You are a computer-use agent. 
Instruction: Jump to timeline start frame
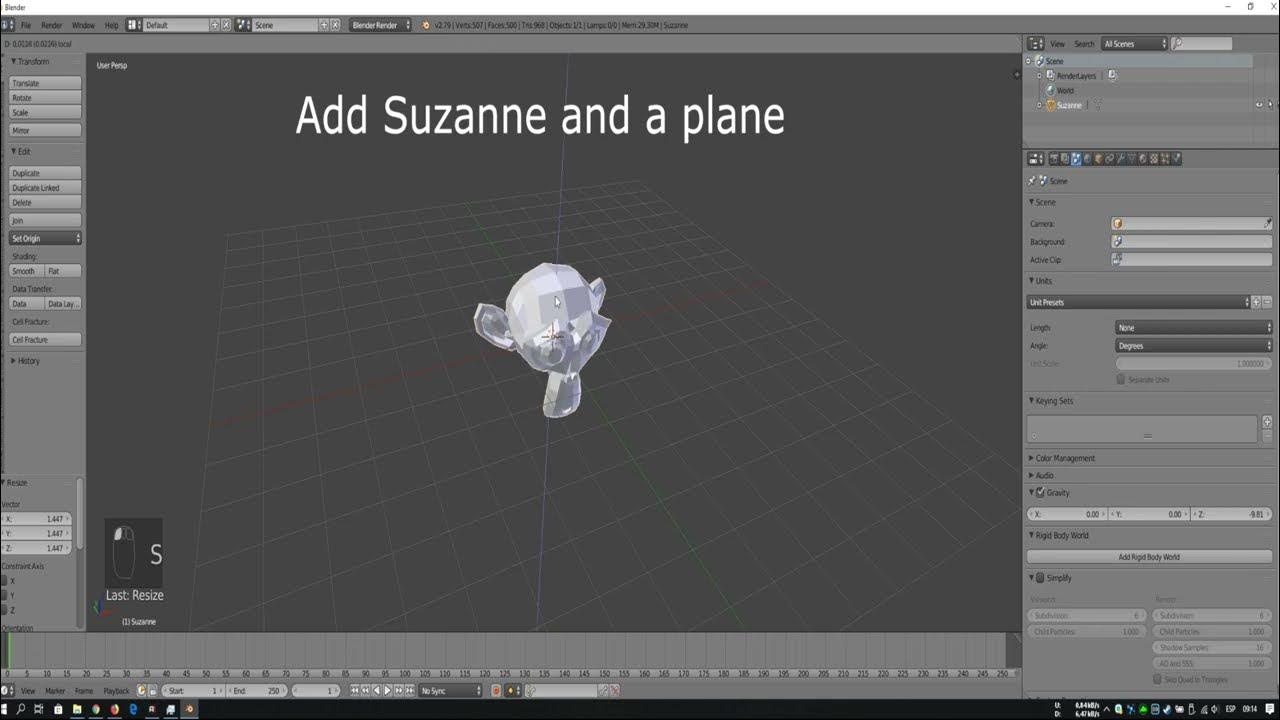(355, 690)
